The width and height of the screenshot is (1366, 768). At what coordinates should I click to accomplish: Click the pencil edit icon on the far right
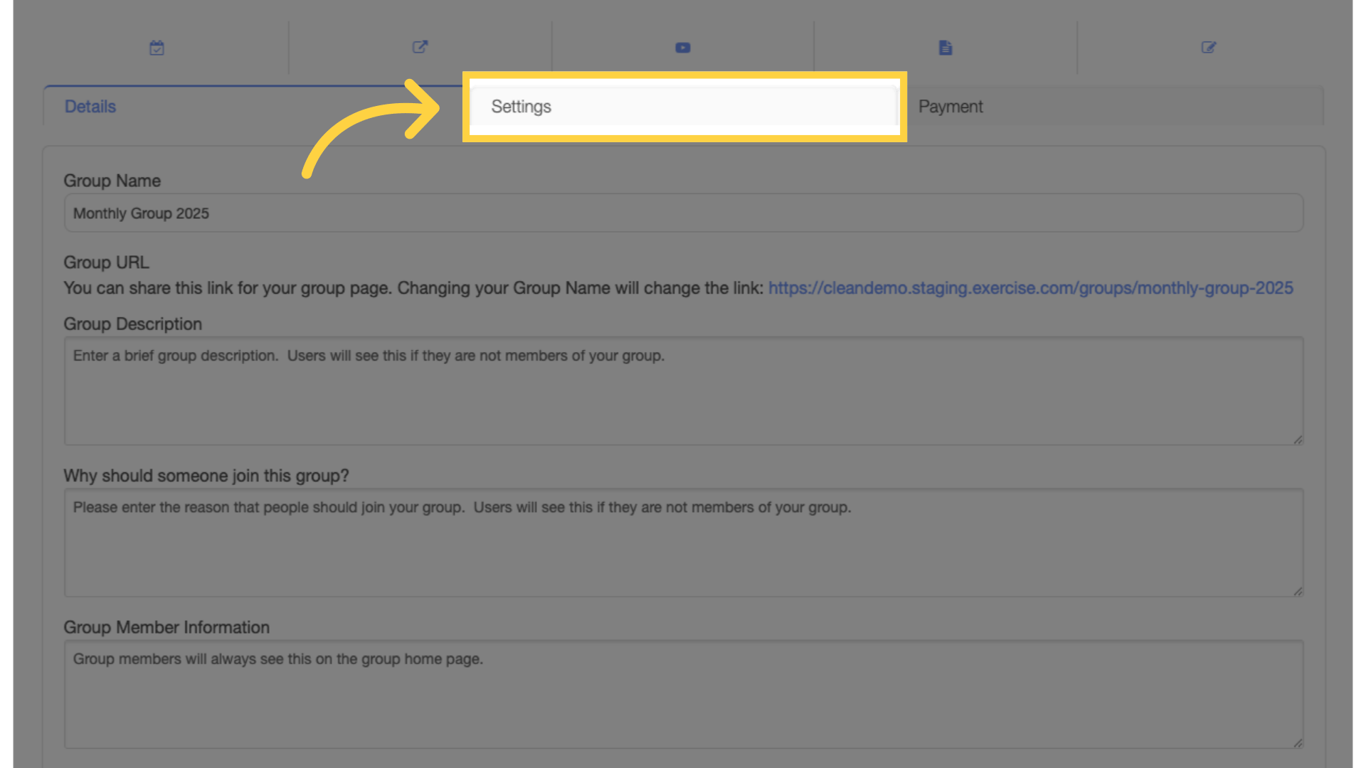click(1208, 47)
